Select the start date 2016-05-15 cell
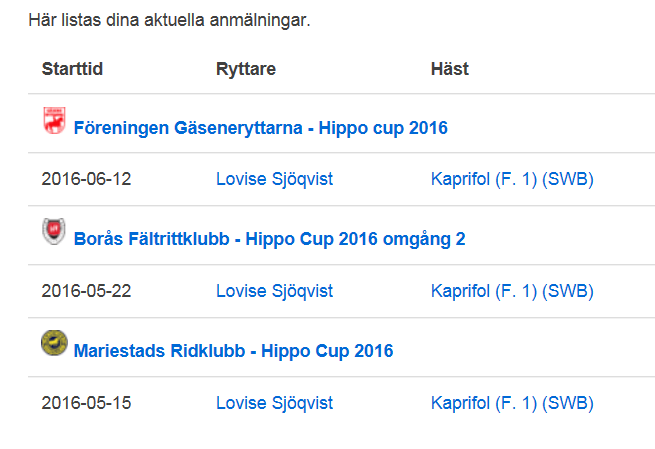This screenshot has height=449, width=655. click(x=86, y=403)
